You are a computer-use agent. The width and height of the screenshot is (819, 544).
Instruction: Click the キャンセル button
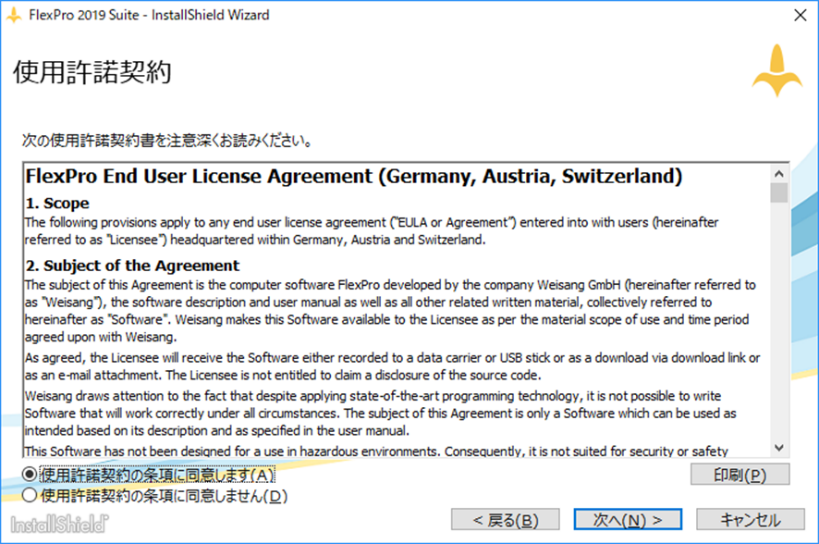(x=750, y=519)
